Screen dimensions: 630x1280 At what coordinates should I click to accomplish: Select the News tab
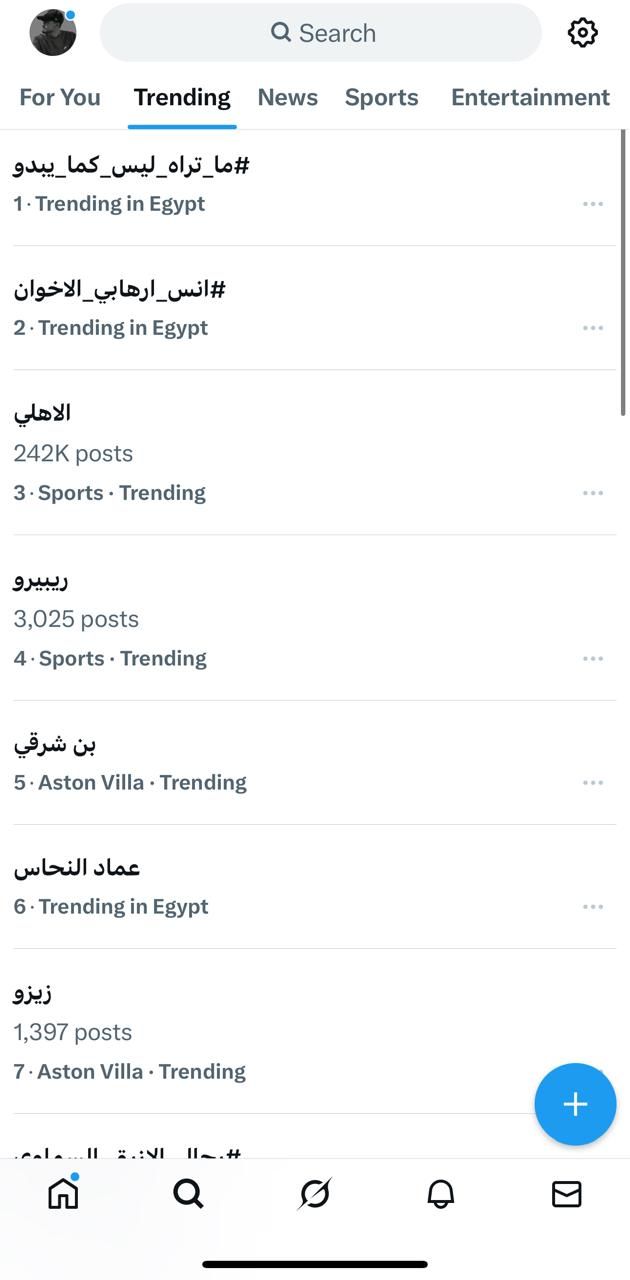(288, 97)
